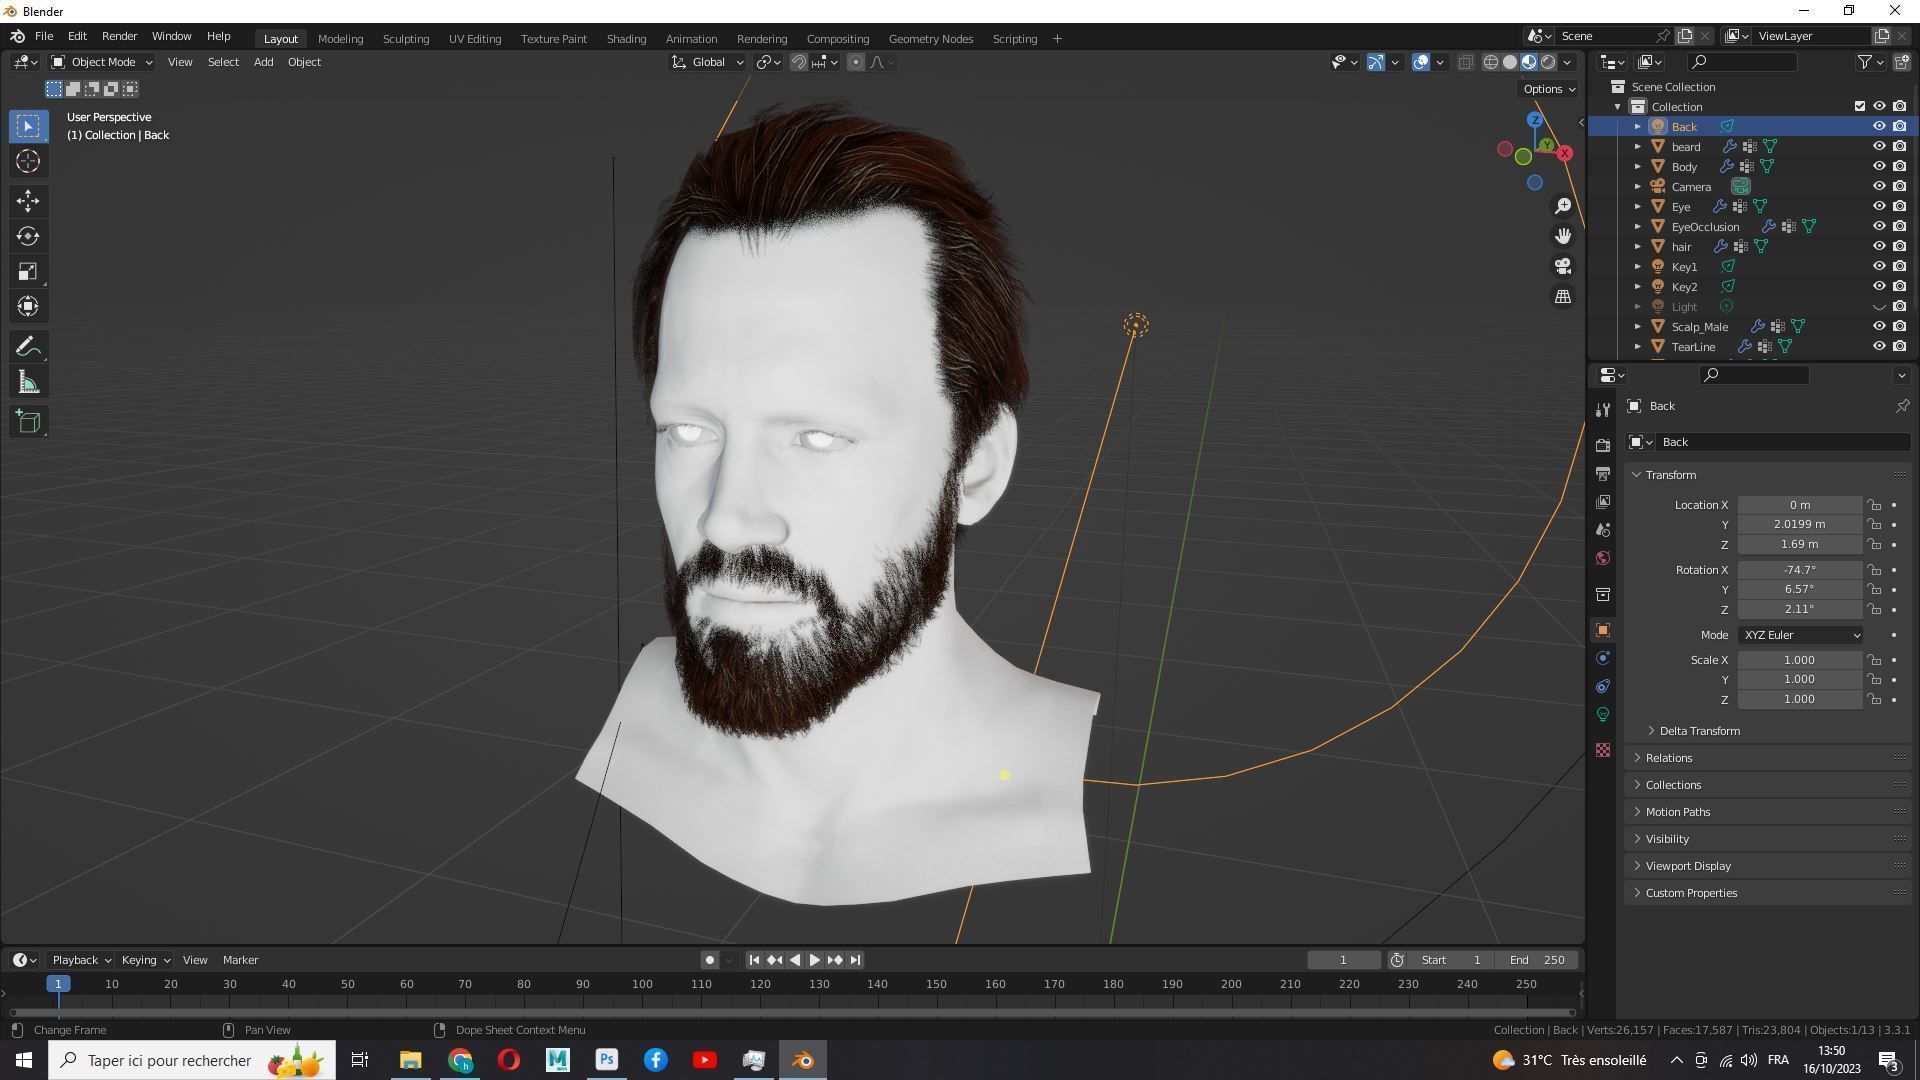Add a new workspace with plus button
The image size is (1920, 1080).
point(1057,38)
